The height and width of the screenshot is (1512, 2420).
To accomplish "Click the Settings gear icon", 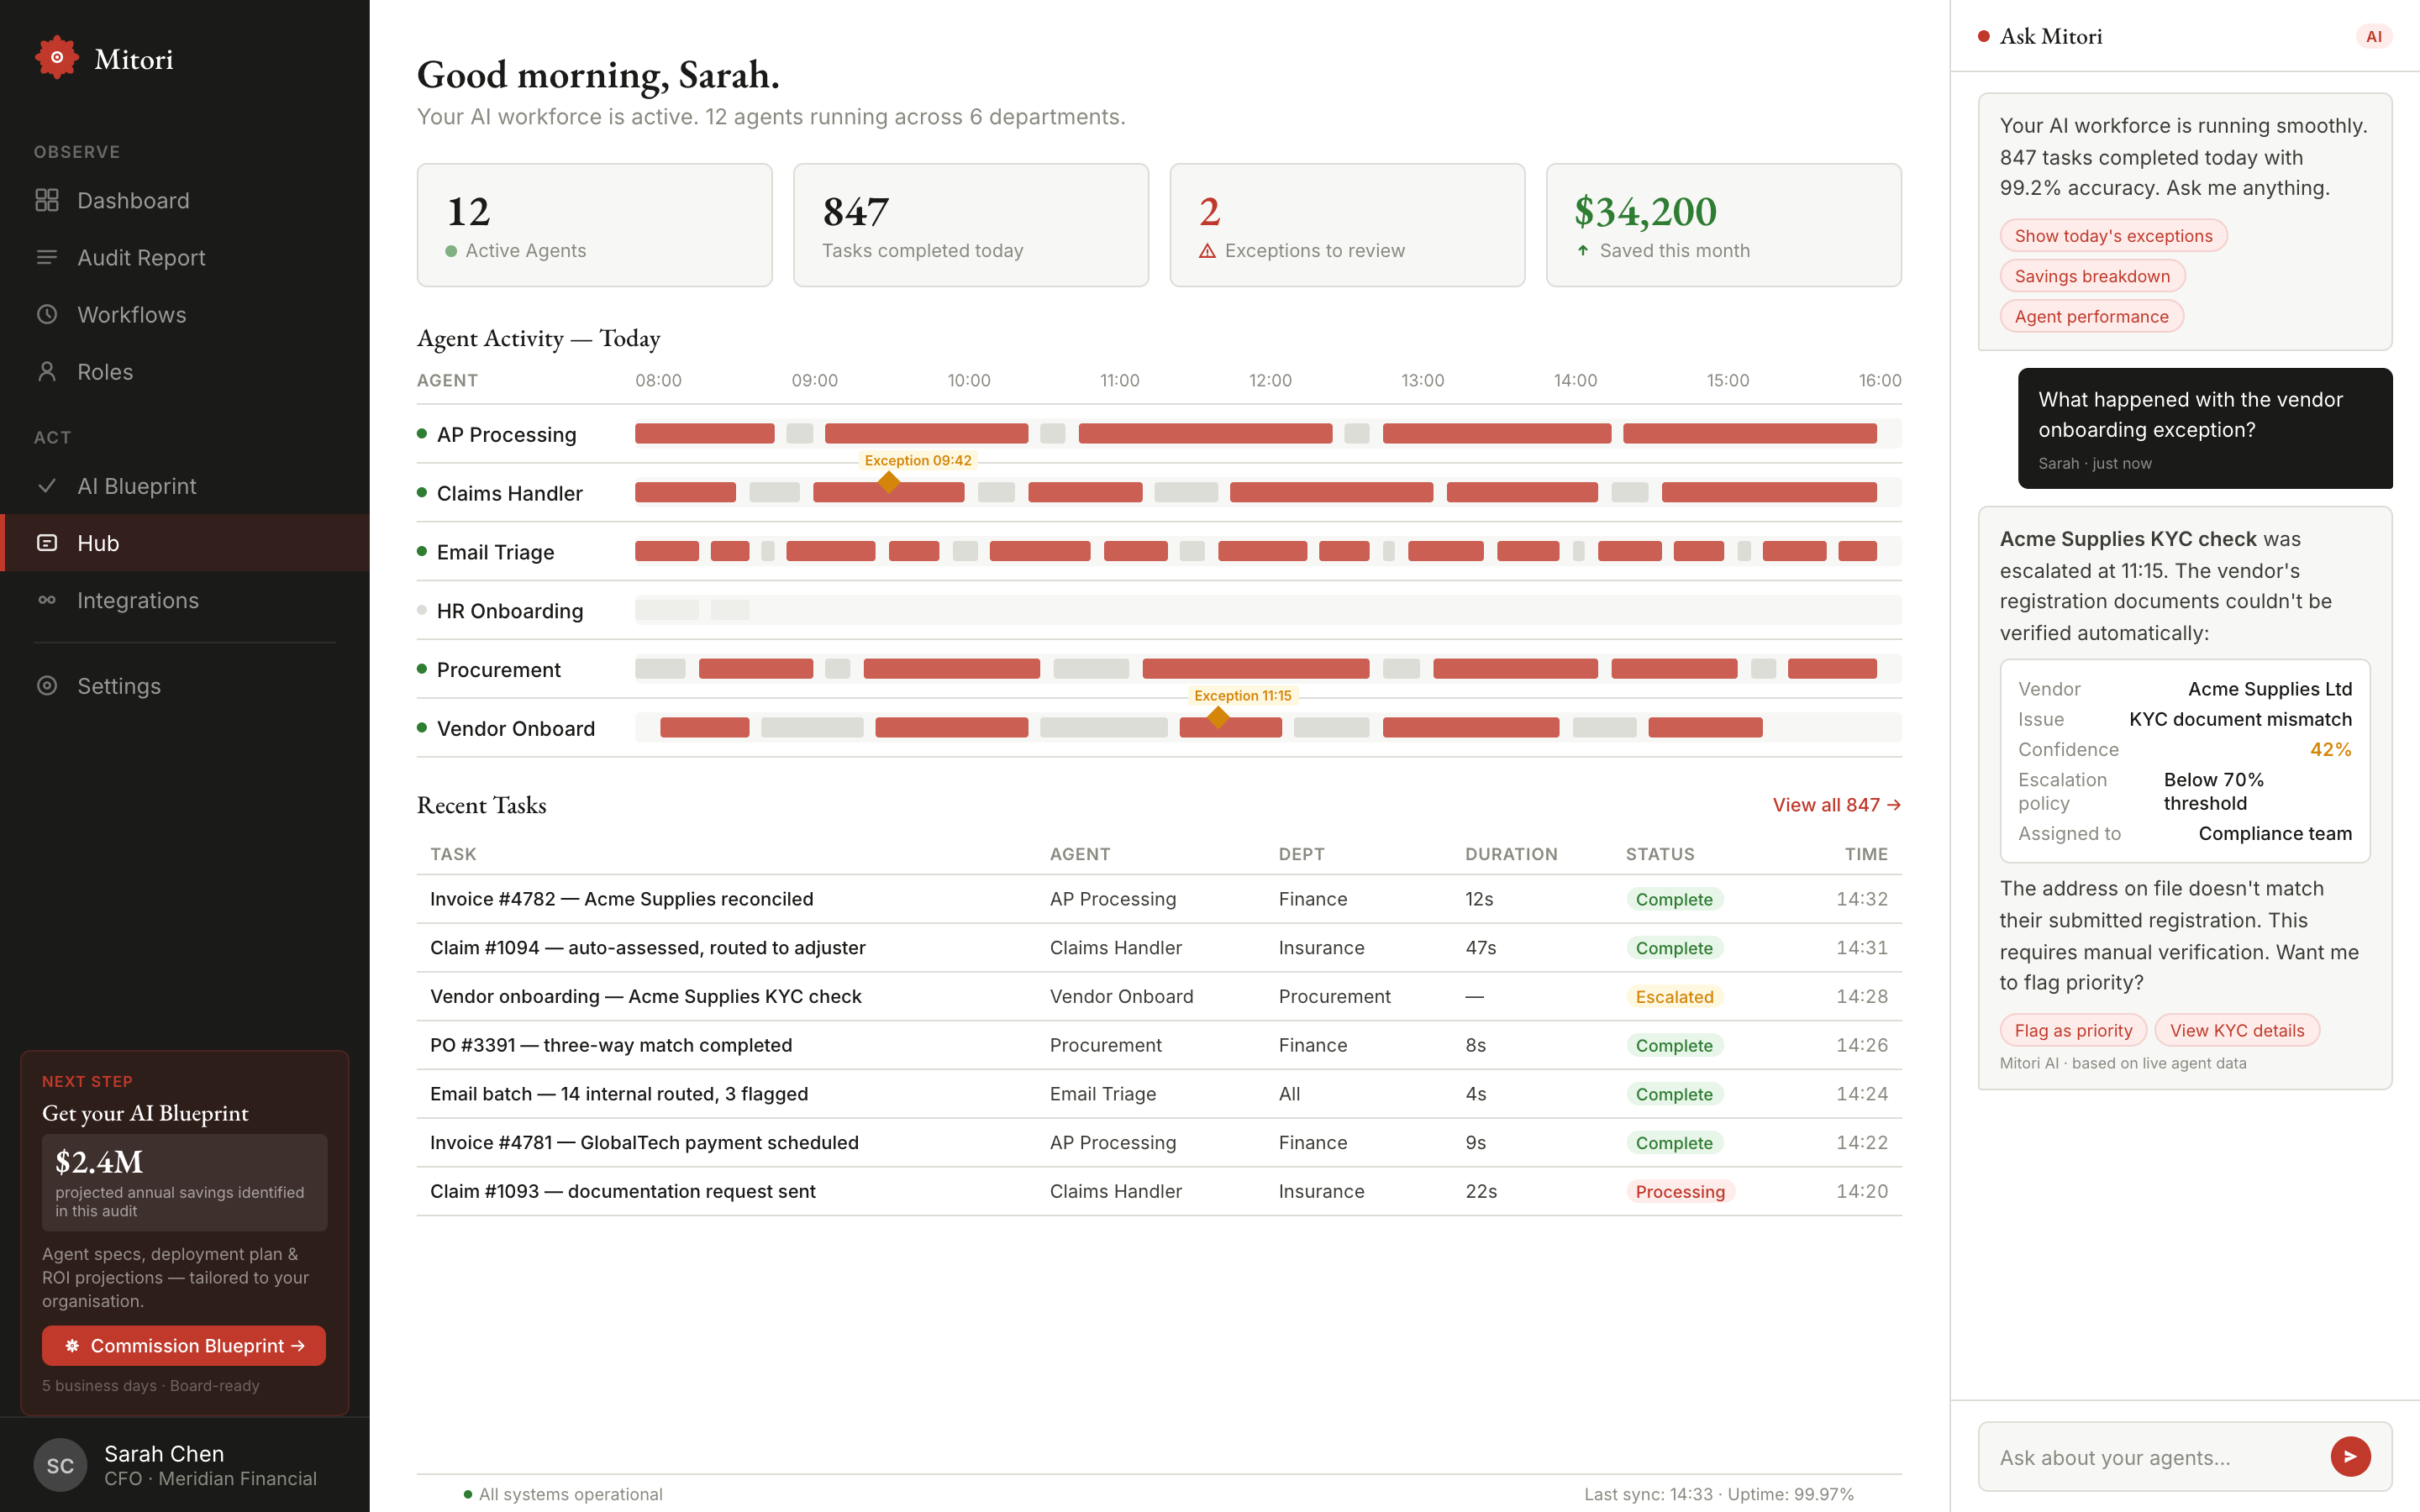I will point(47,685).
